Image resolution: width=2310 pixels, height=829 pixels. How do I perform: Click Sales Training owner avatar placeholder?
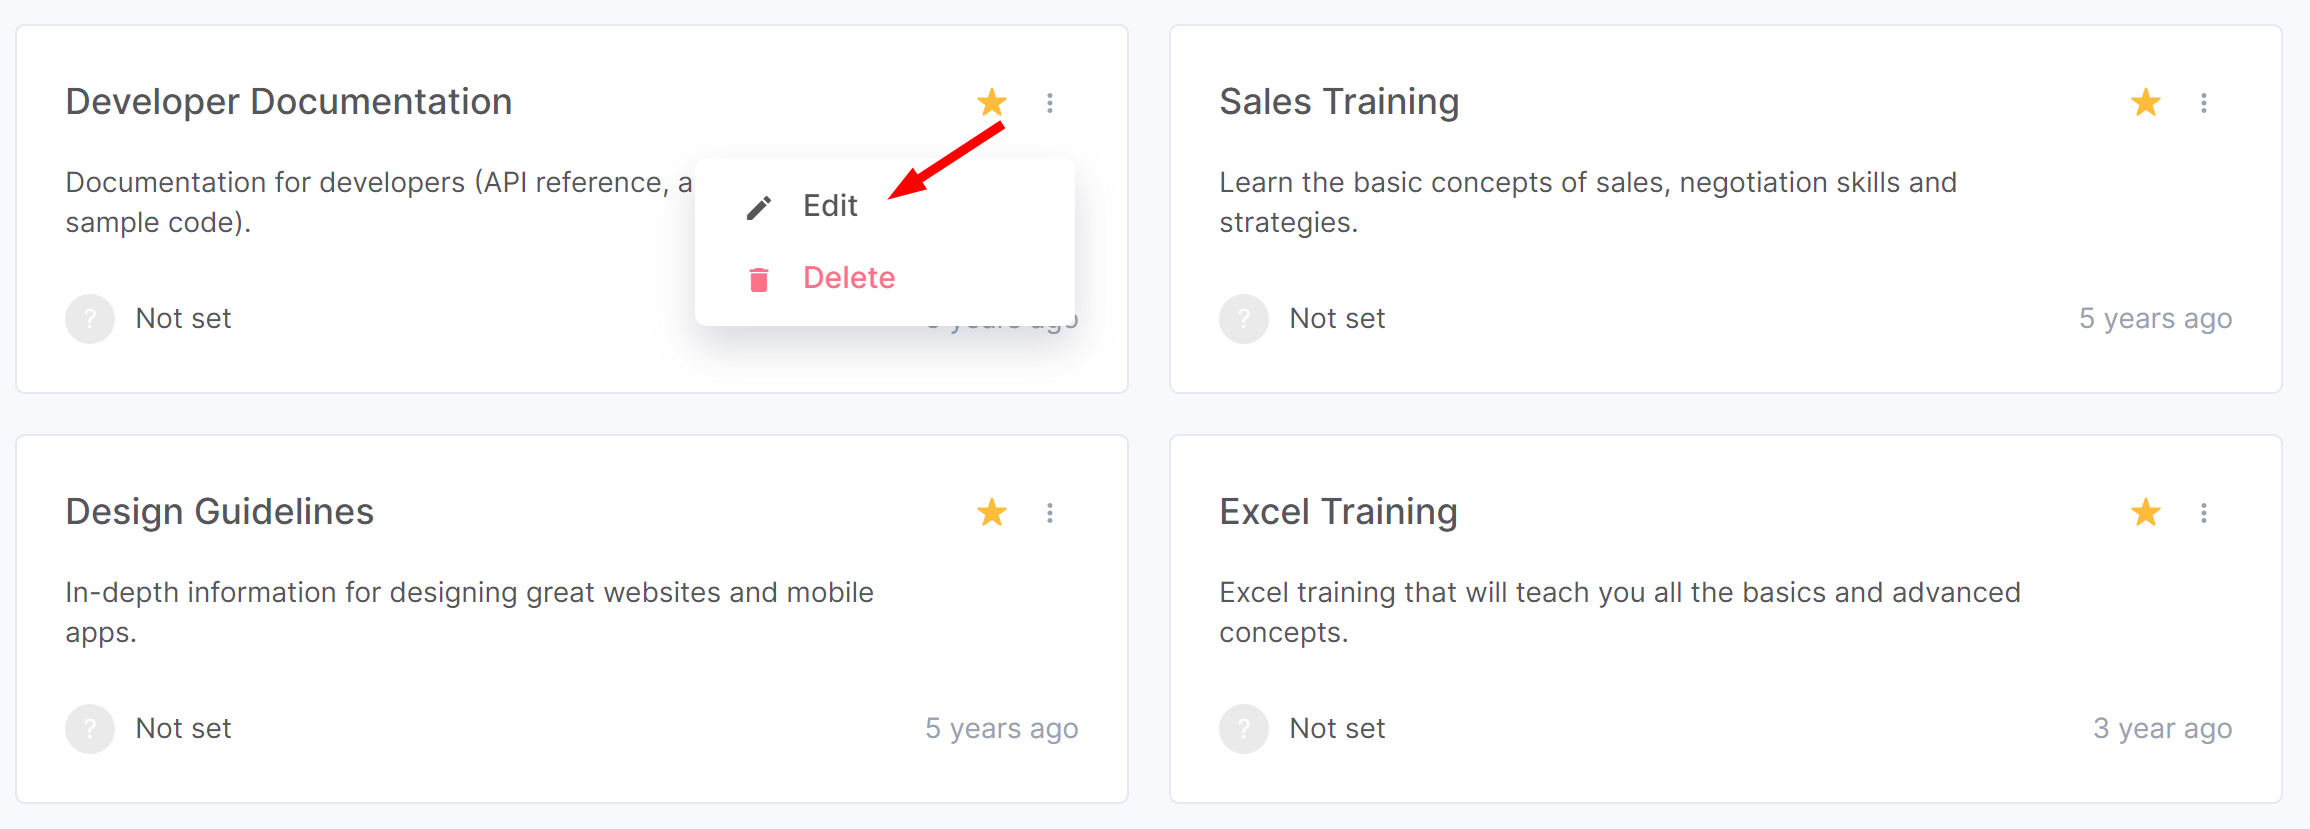(1244, 319)
